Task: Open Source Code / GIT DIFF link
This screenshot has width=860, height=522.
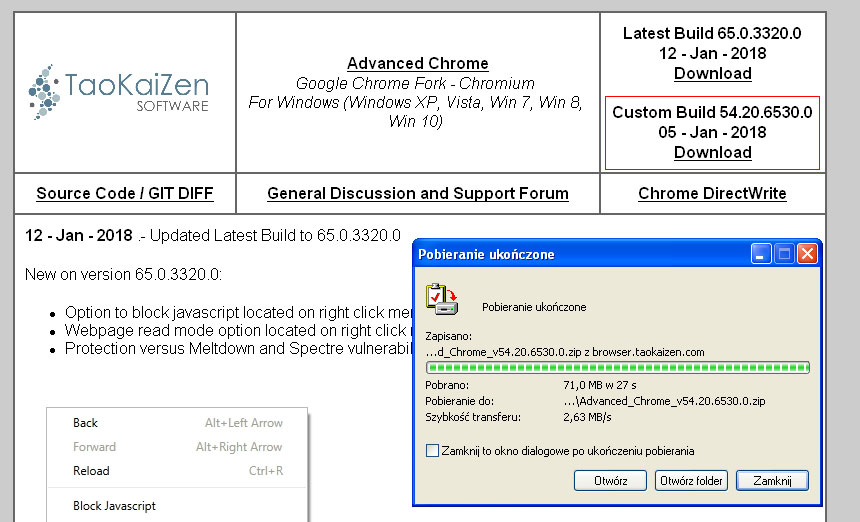Action: click(125, 194)
